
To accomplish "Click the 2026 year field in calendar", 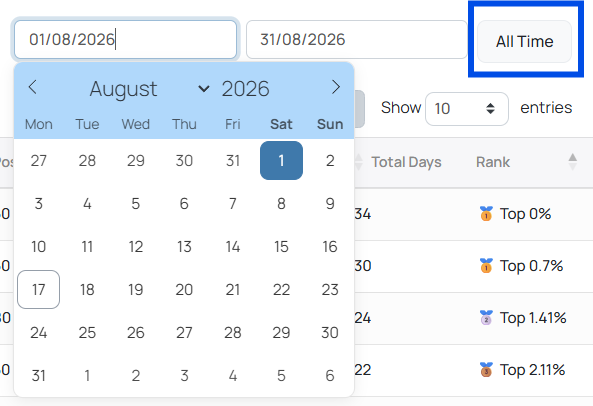I will (x=245, y=89).
